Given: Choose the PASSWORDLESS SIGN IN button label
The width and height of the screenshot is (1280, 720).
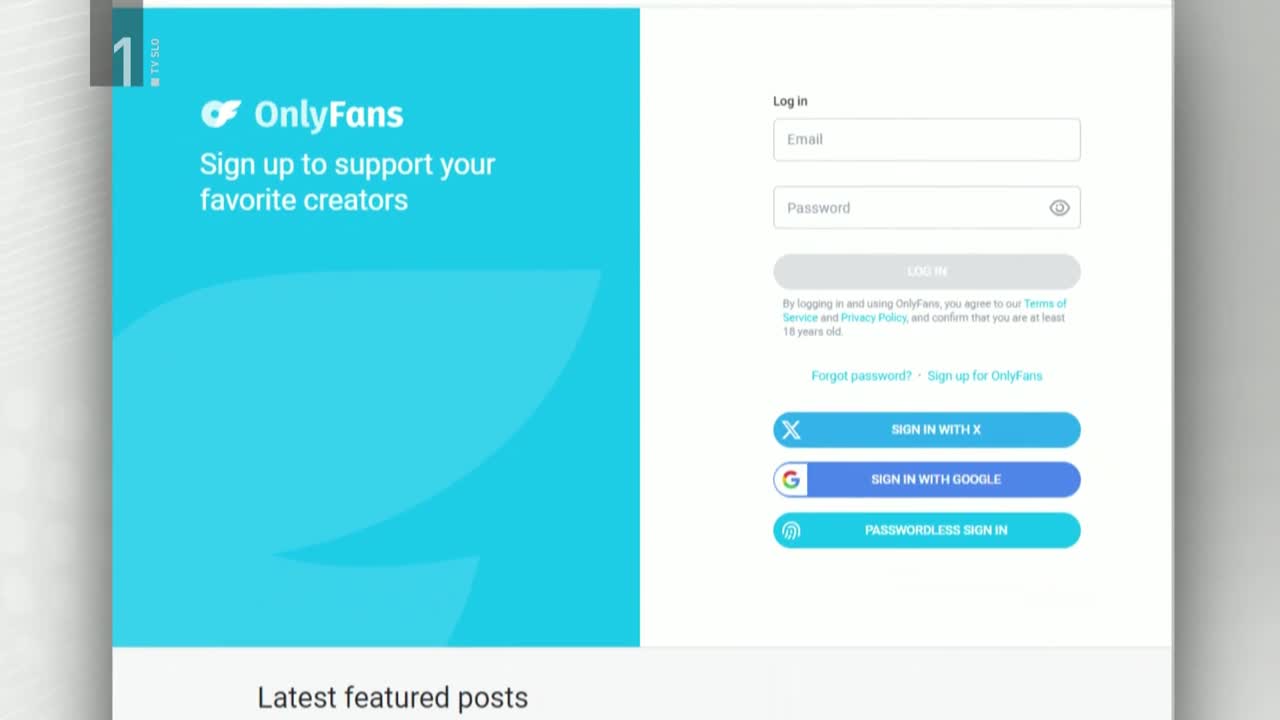Looking at the screenshot, I should (x=936, y=530).
